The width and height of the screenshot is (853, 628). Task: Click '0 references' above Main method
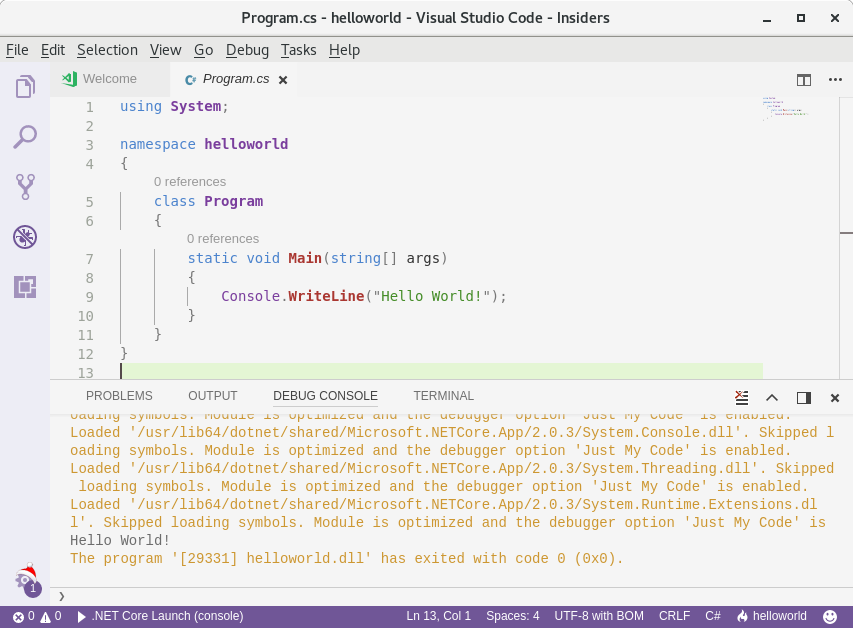coord(223,239)
